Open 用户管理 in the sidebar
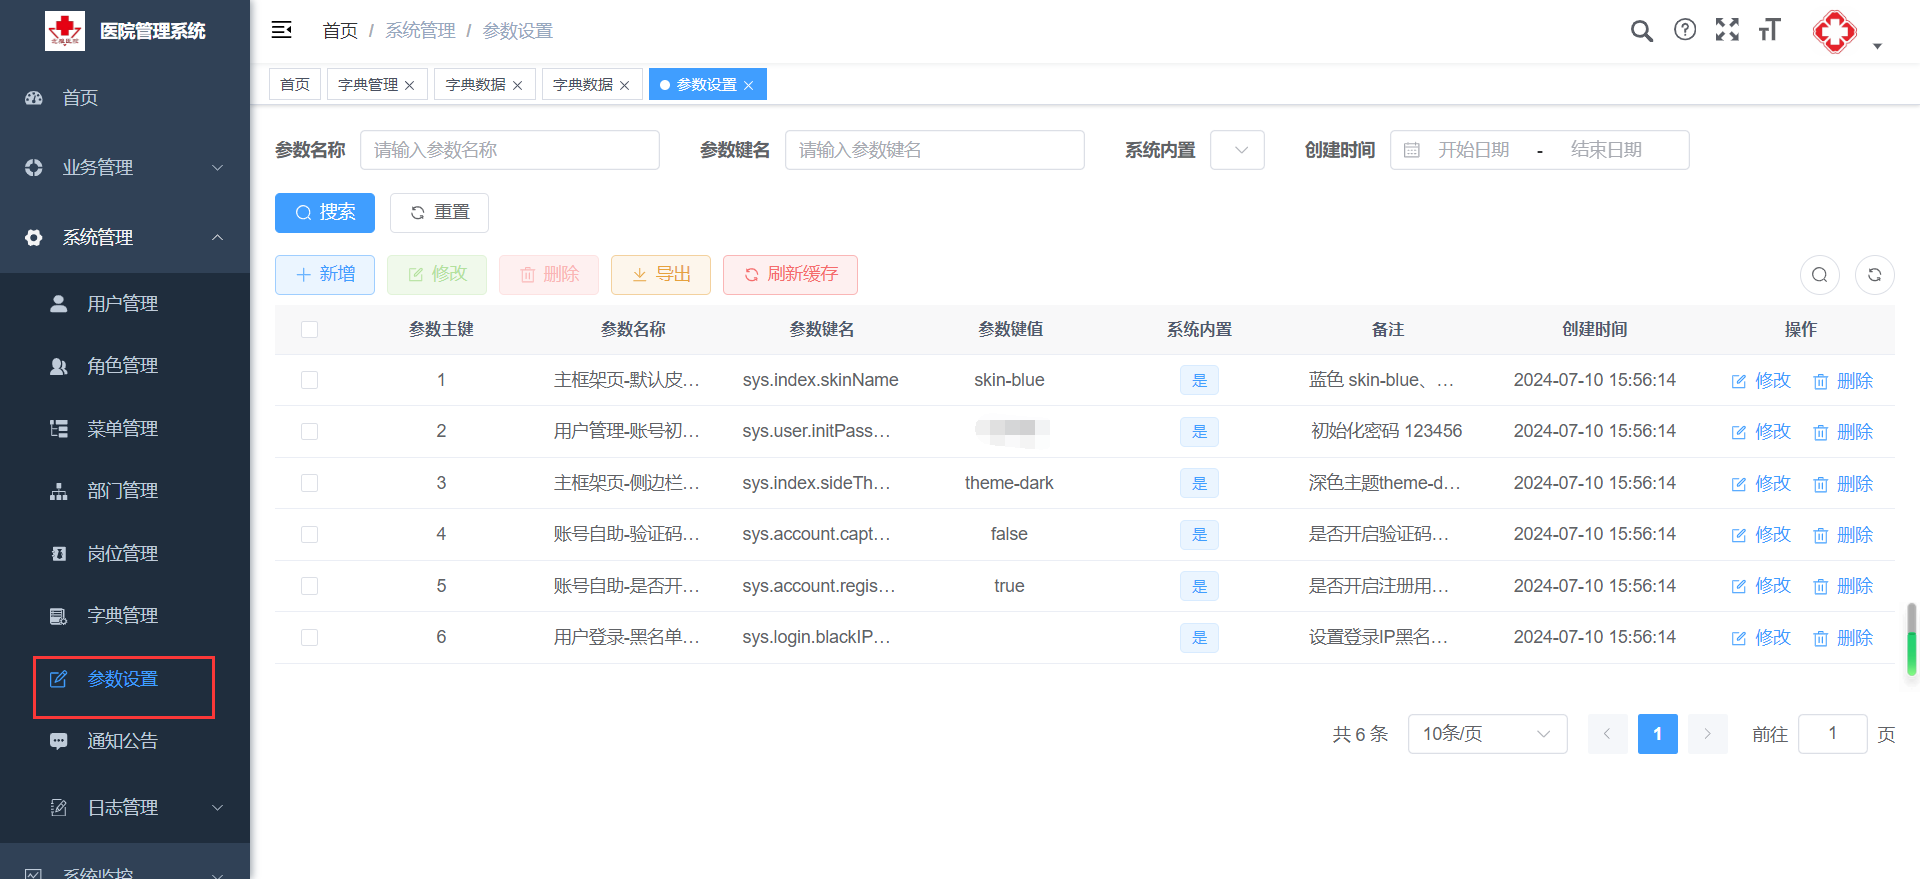Image resolution: width=1920 pixels, height=879 pixels. click(122, 304)
